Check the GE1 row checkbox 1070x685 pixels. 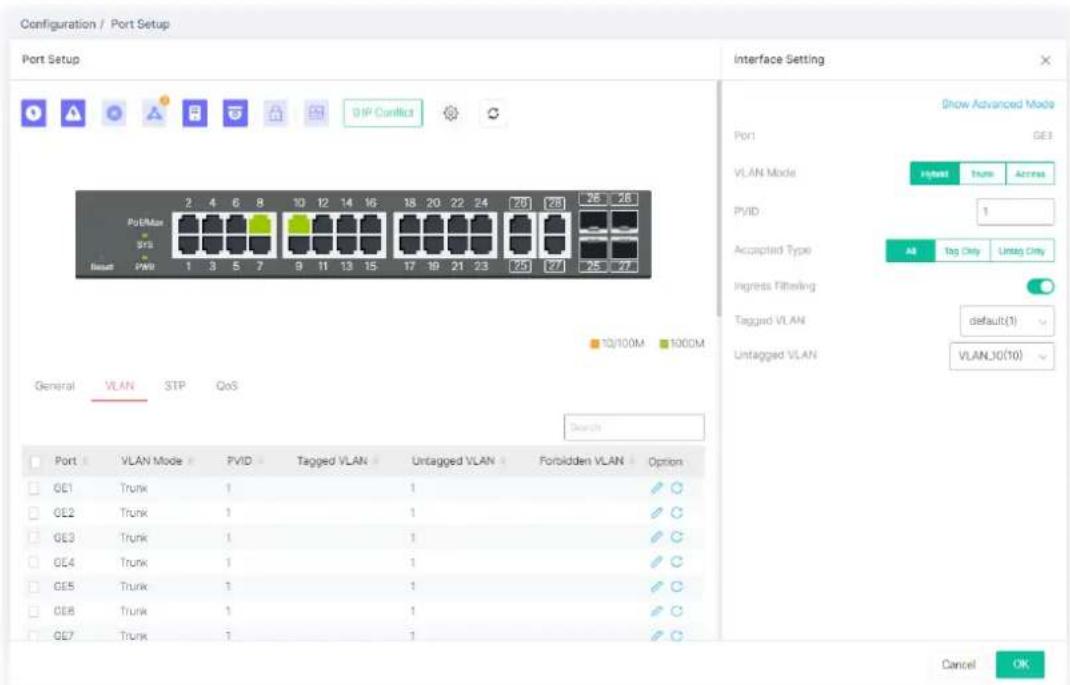point(34,488)
